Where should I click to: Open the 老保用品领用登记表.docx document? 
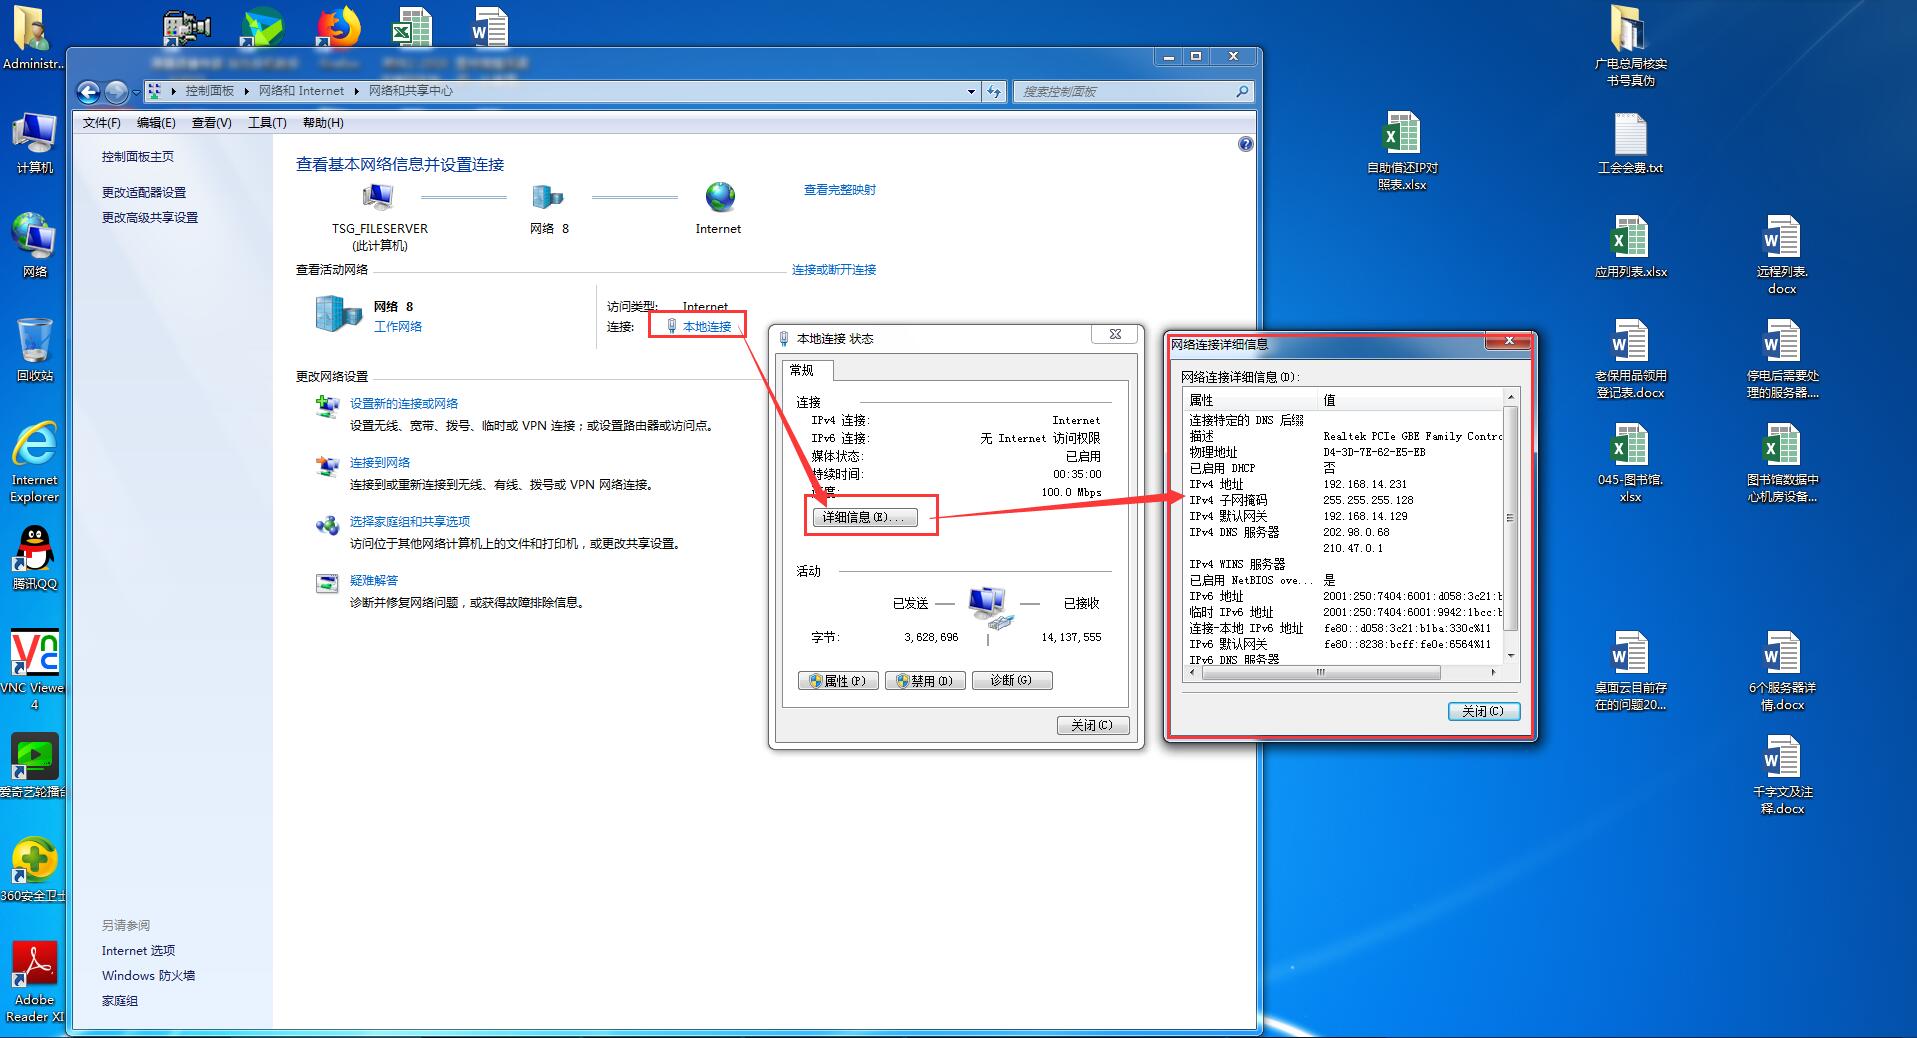point(1630,359)
